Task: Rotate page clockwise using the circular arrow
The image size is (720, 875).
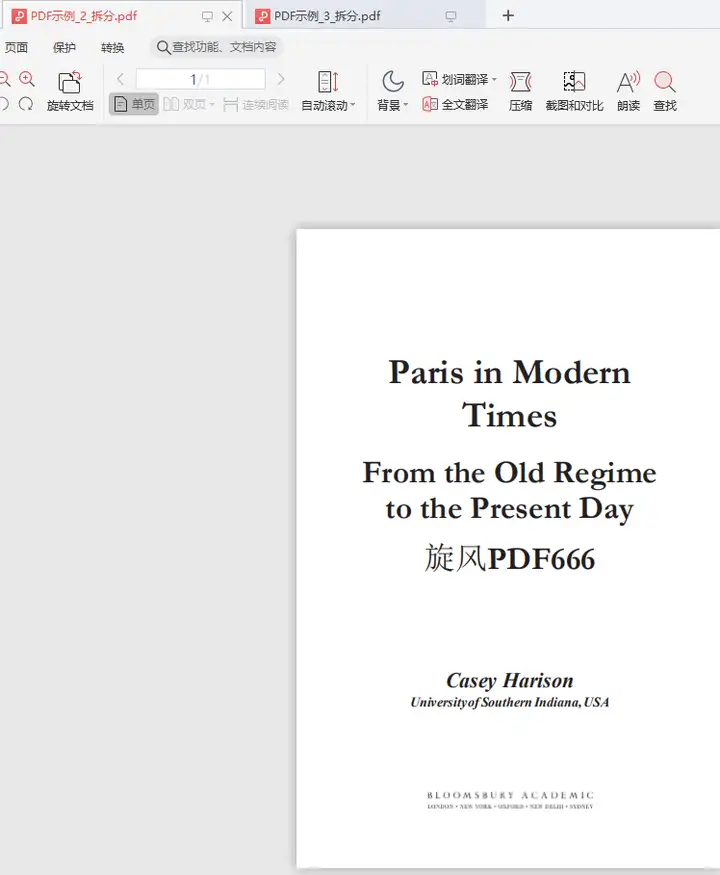Action: point(26,104)
